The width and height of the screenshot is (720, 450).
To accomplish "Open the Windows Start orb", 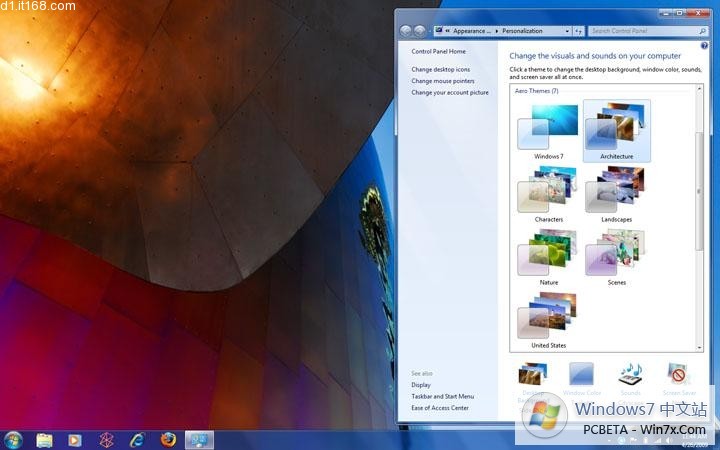I will [13, 440].
